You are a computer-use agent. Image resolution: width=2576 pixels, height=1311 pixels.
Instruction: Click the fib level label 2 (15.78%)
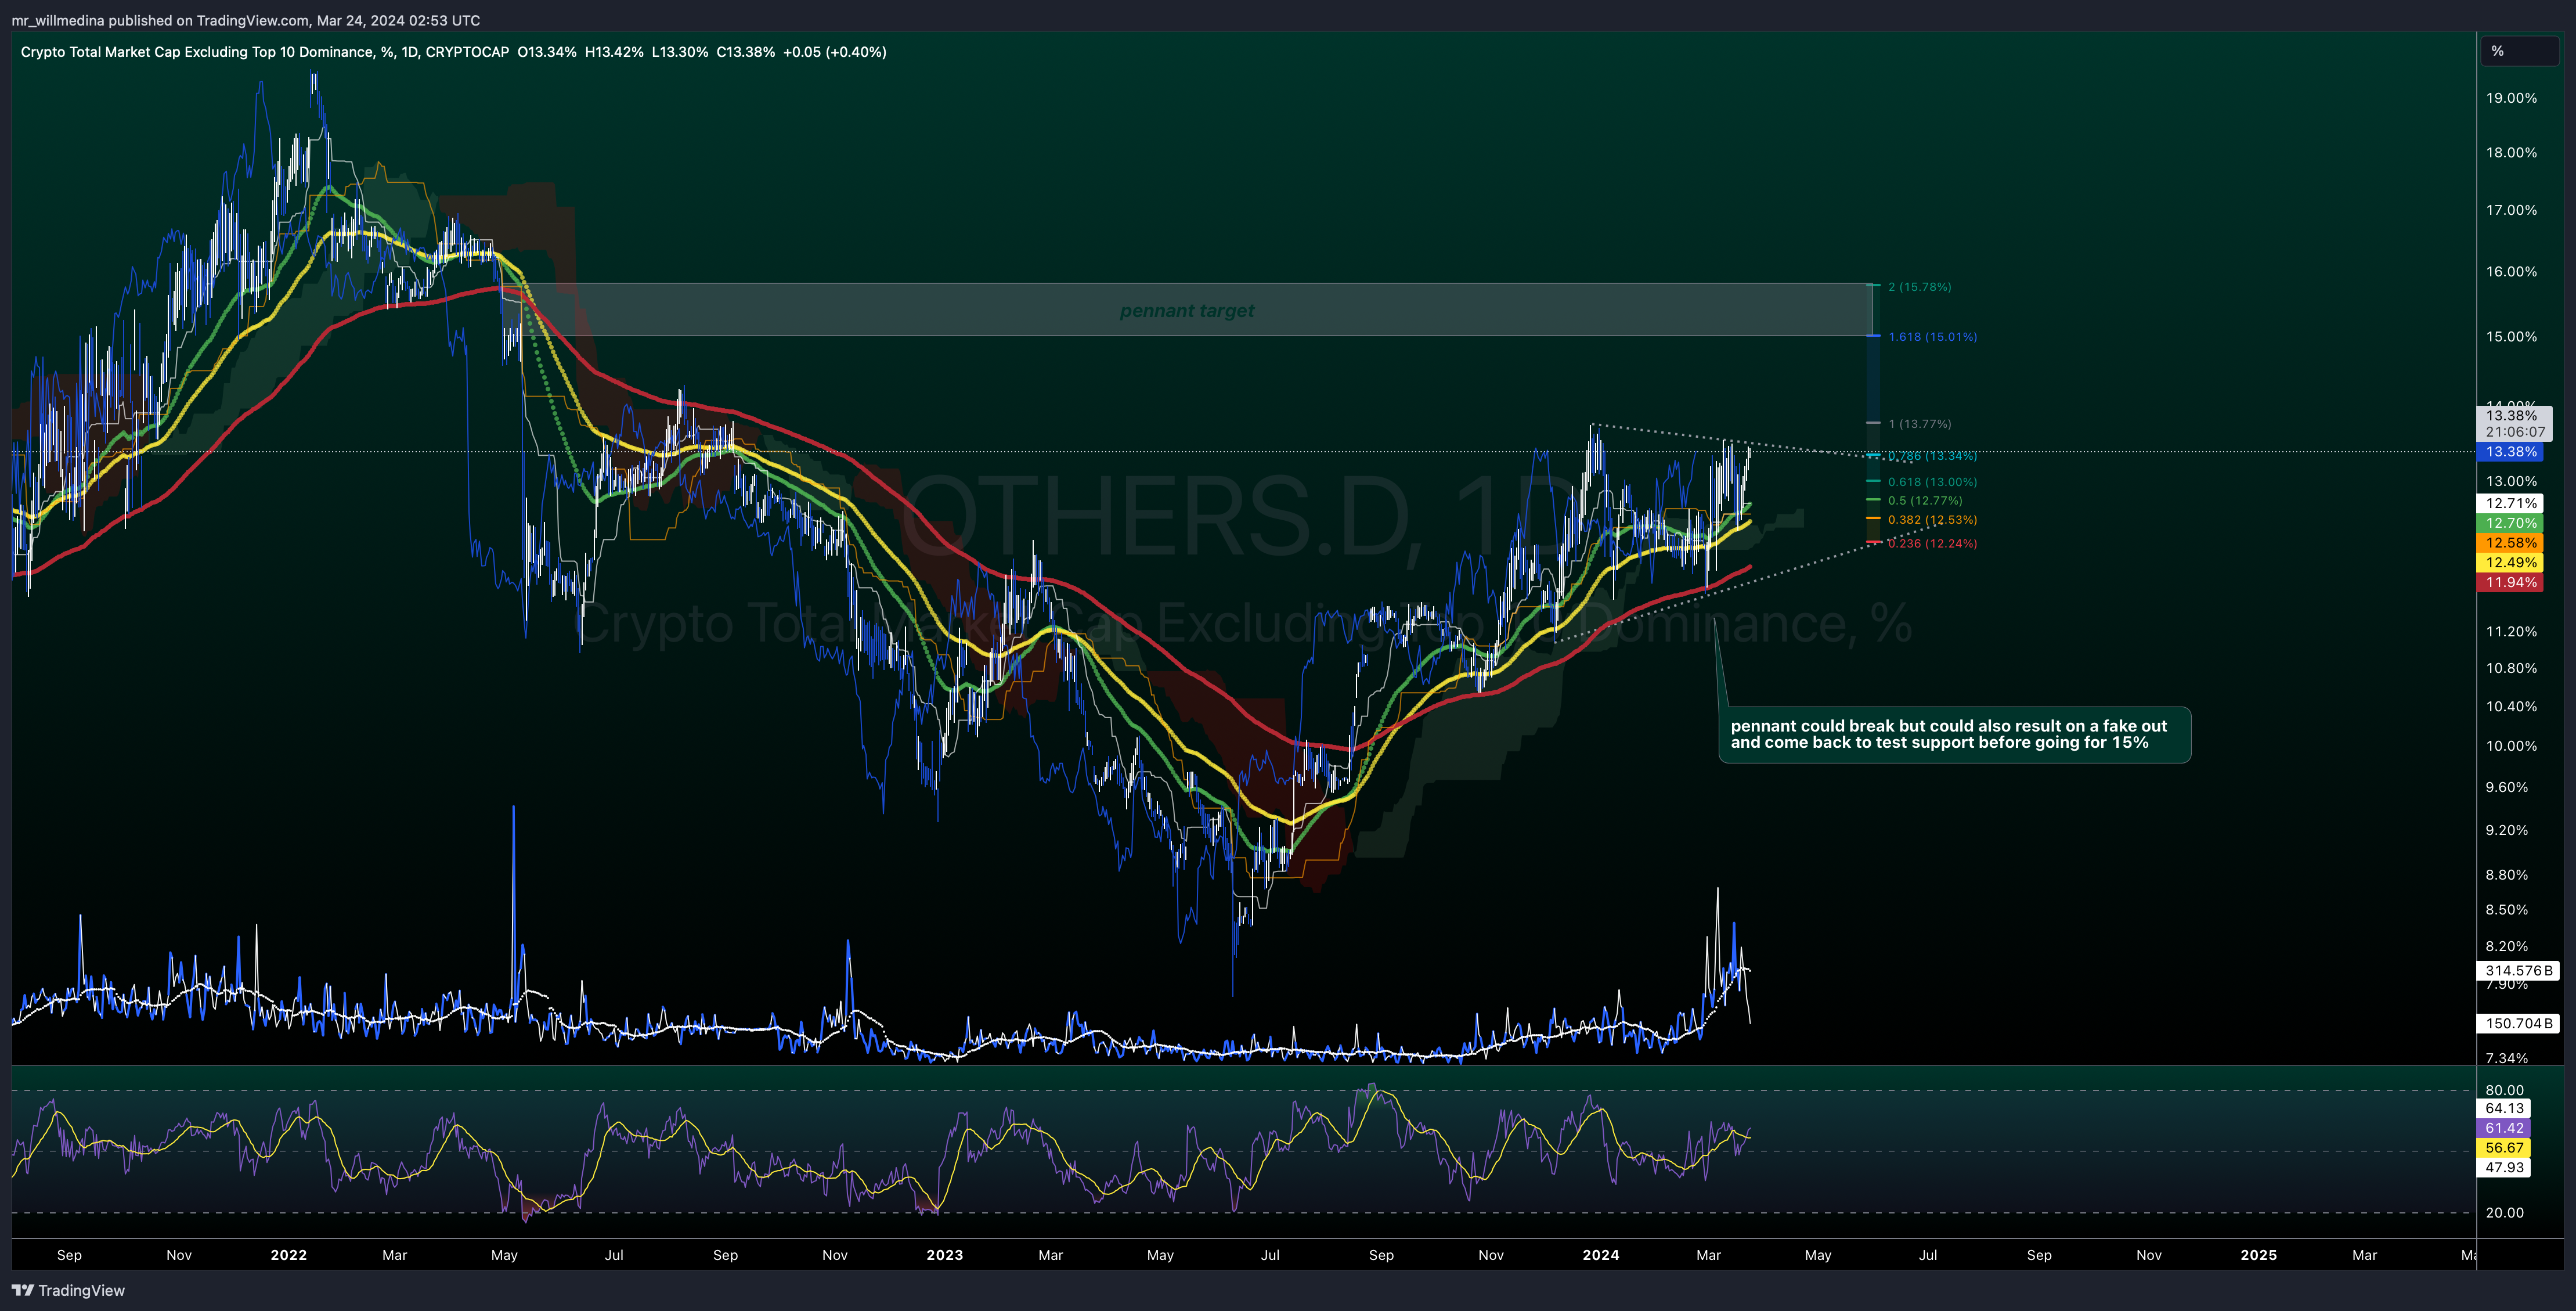[x=1919, y=287]
